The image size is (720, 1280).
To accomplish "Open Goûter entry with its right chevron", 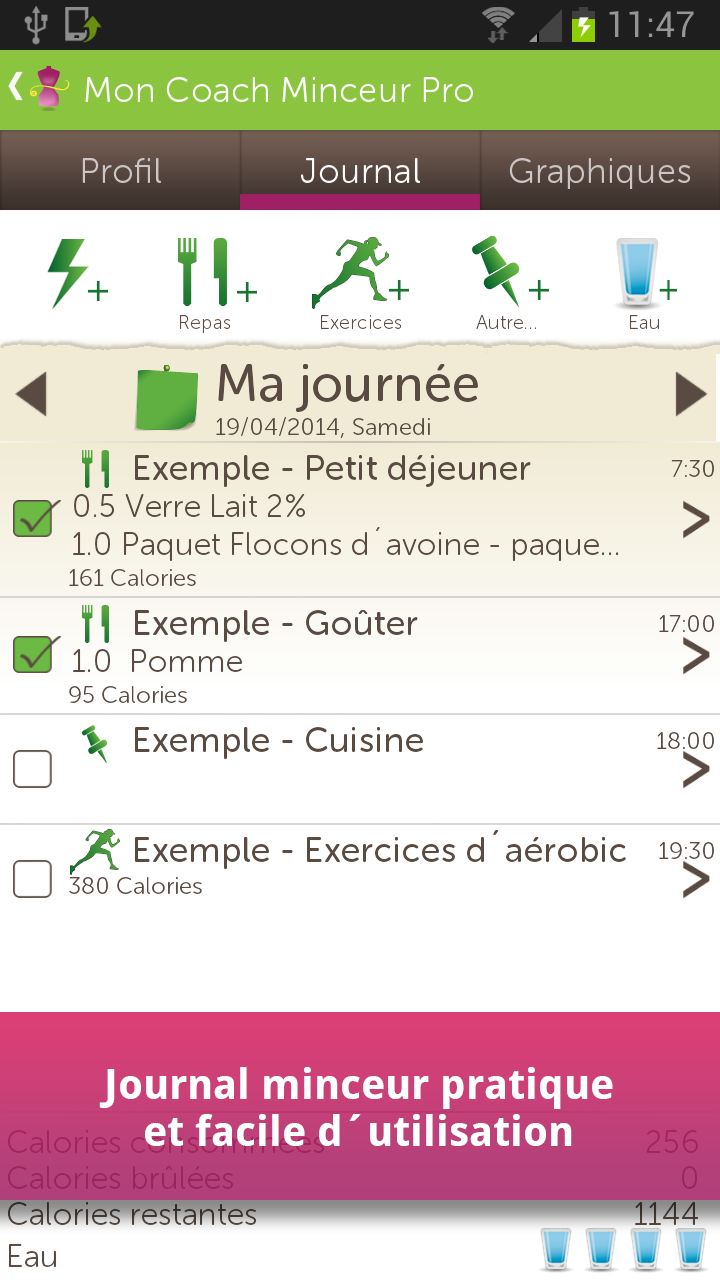I will [696, 656].
